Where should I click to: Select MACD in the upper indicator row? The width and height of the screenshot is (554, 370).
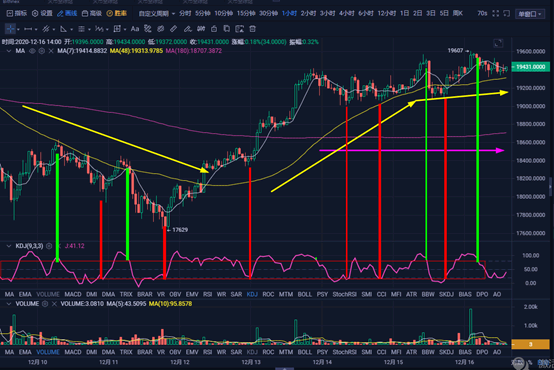pos(73,294)
